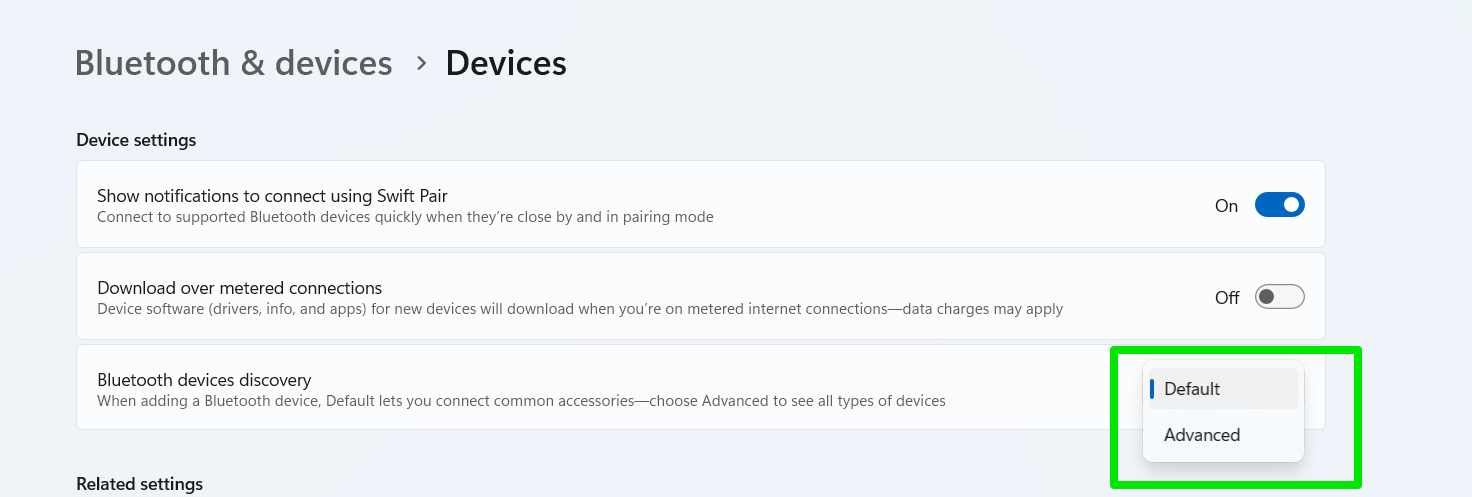Click empty padding inside the discovery dropdown popup
This screenshot has height=497, width=1472.
coord(1224,458)
